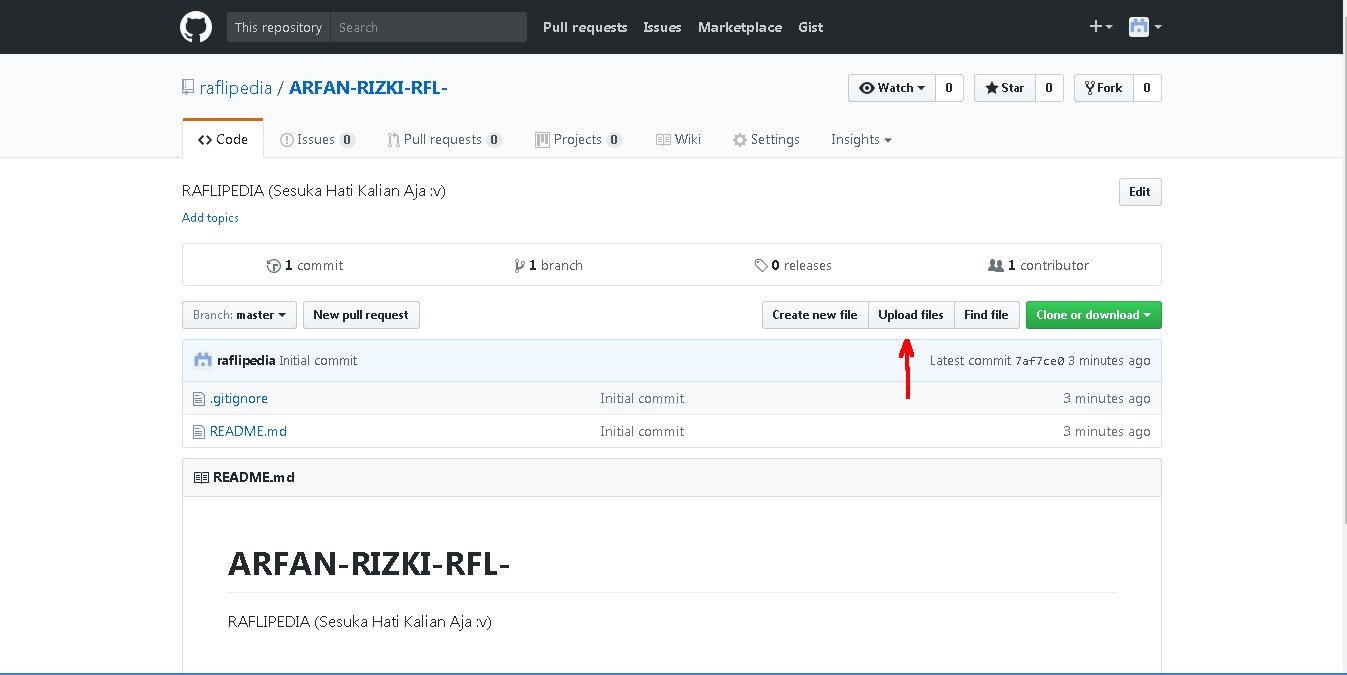Click the contributors icon showing 1 contributor

pyautogui.click(x=996, y=265)
